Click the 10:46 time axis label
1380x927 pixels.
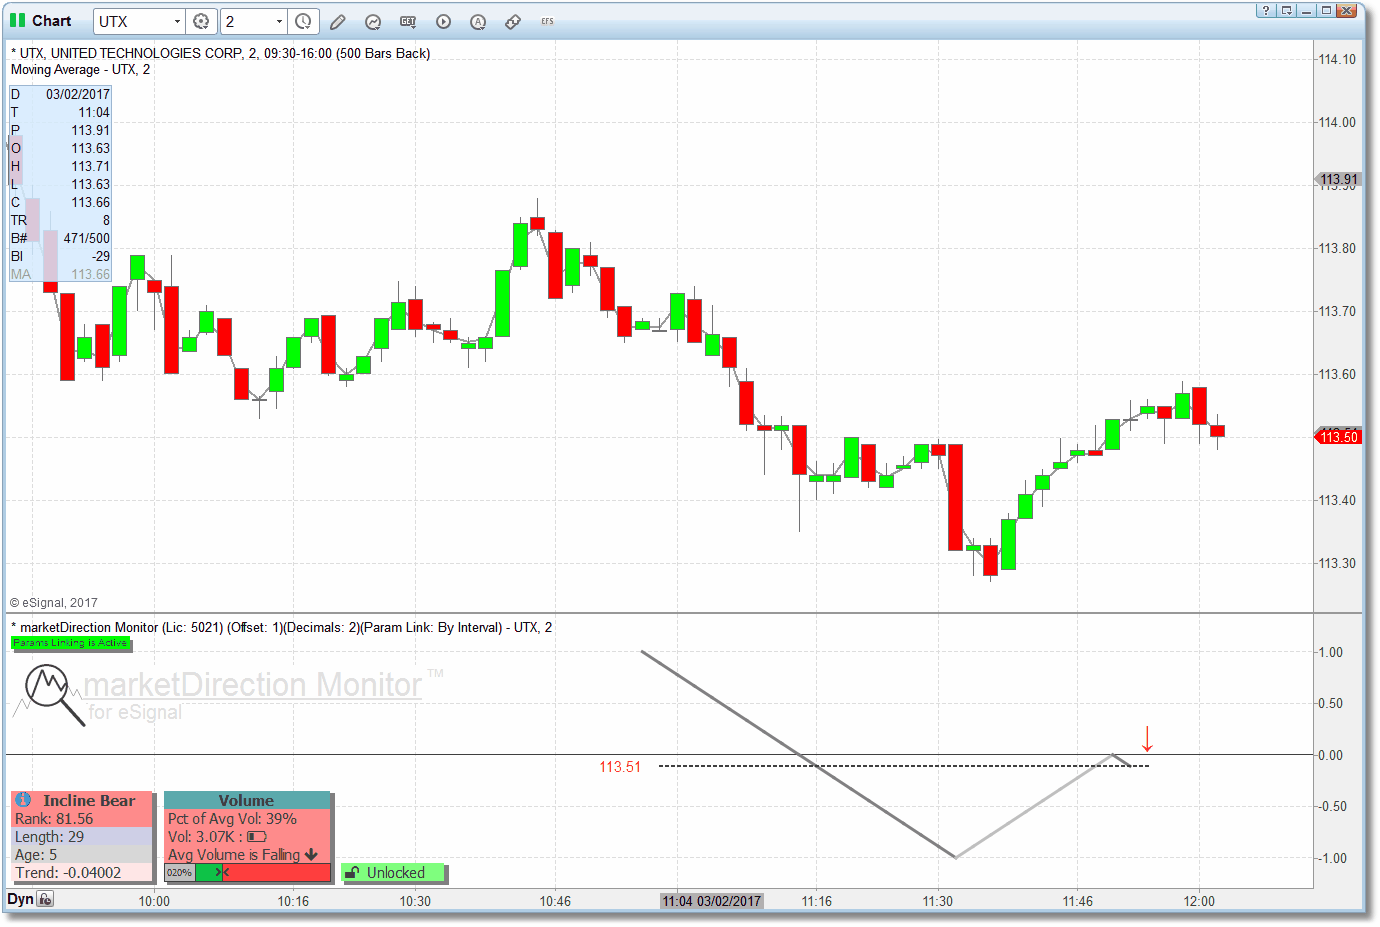(x=555, y=901)
